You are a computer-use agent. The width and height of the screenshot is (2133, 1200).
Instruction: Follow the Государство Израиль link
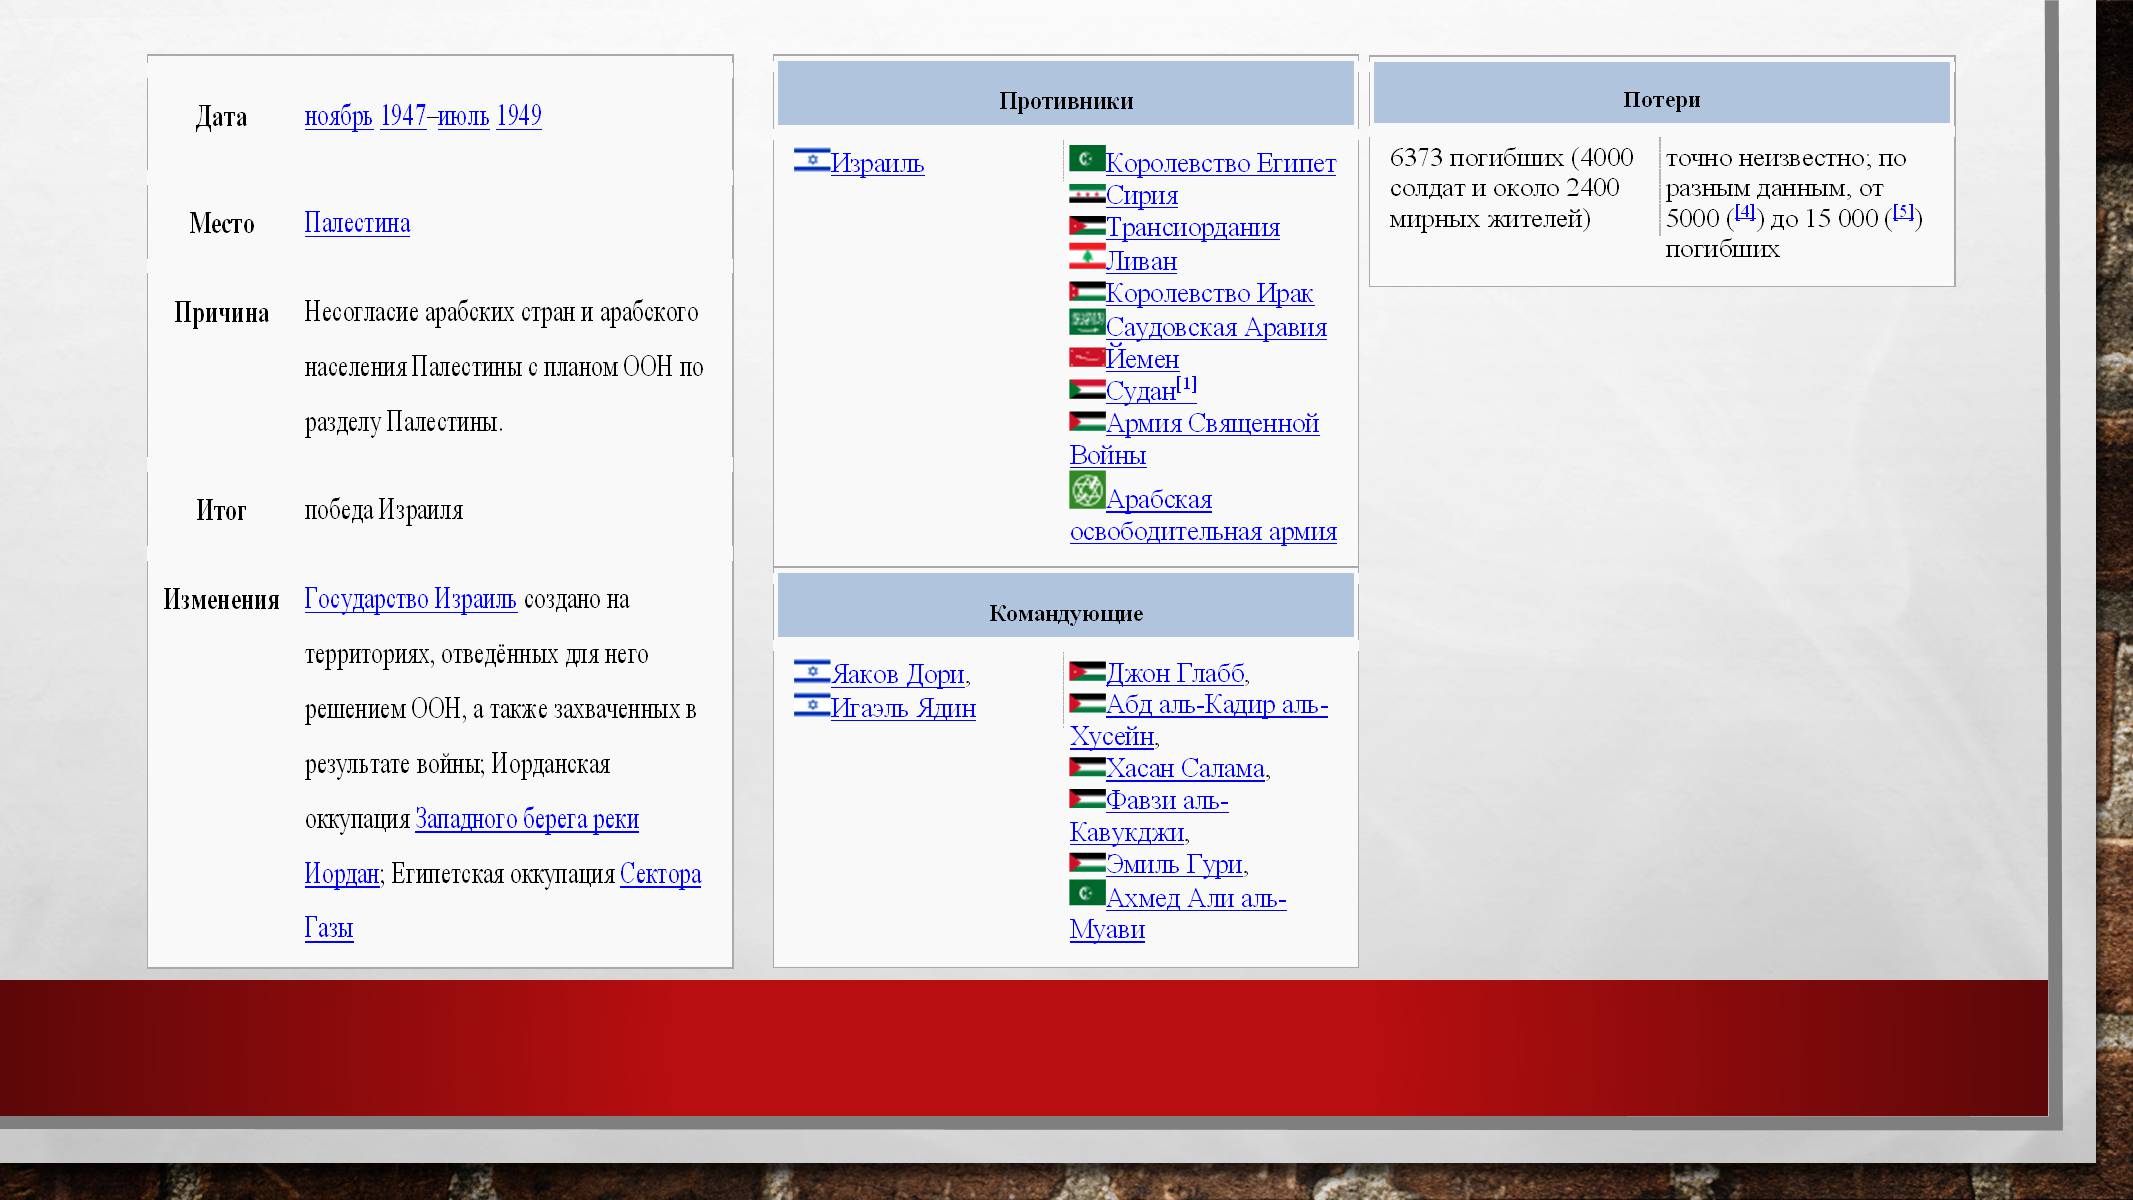tap(410, 599)
